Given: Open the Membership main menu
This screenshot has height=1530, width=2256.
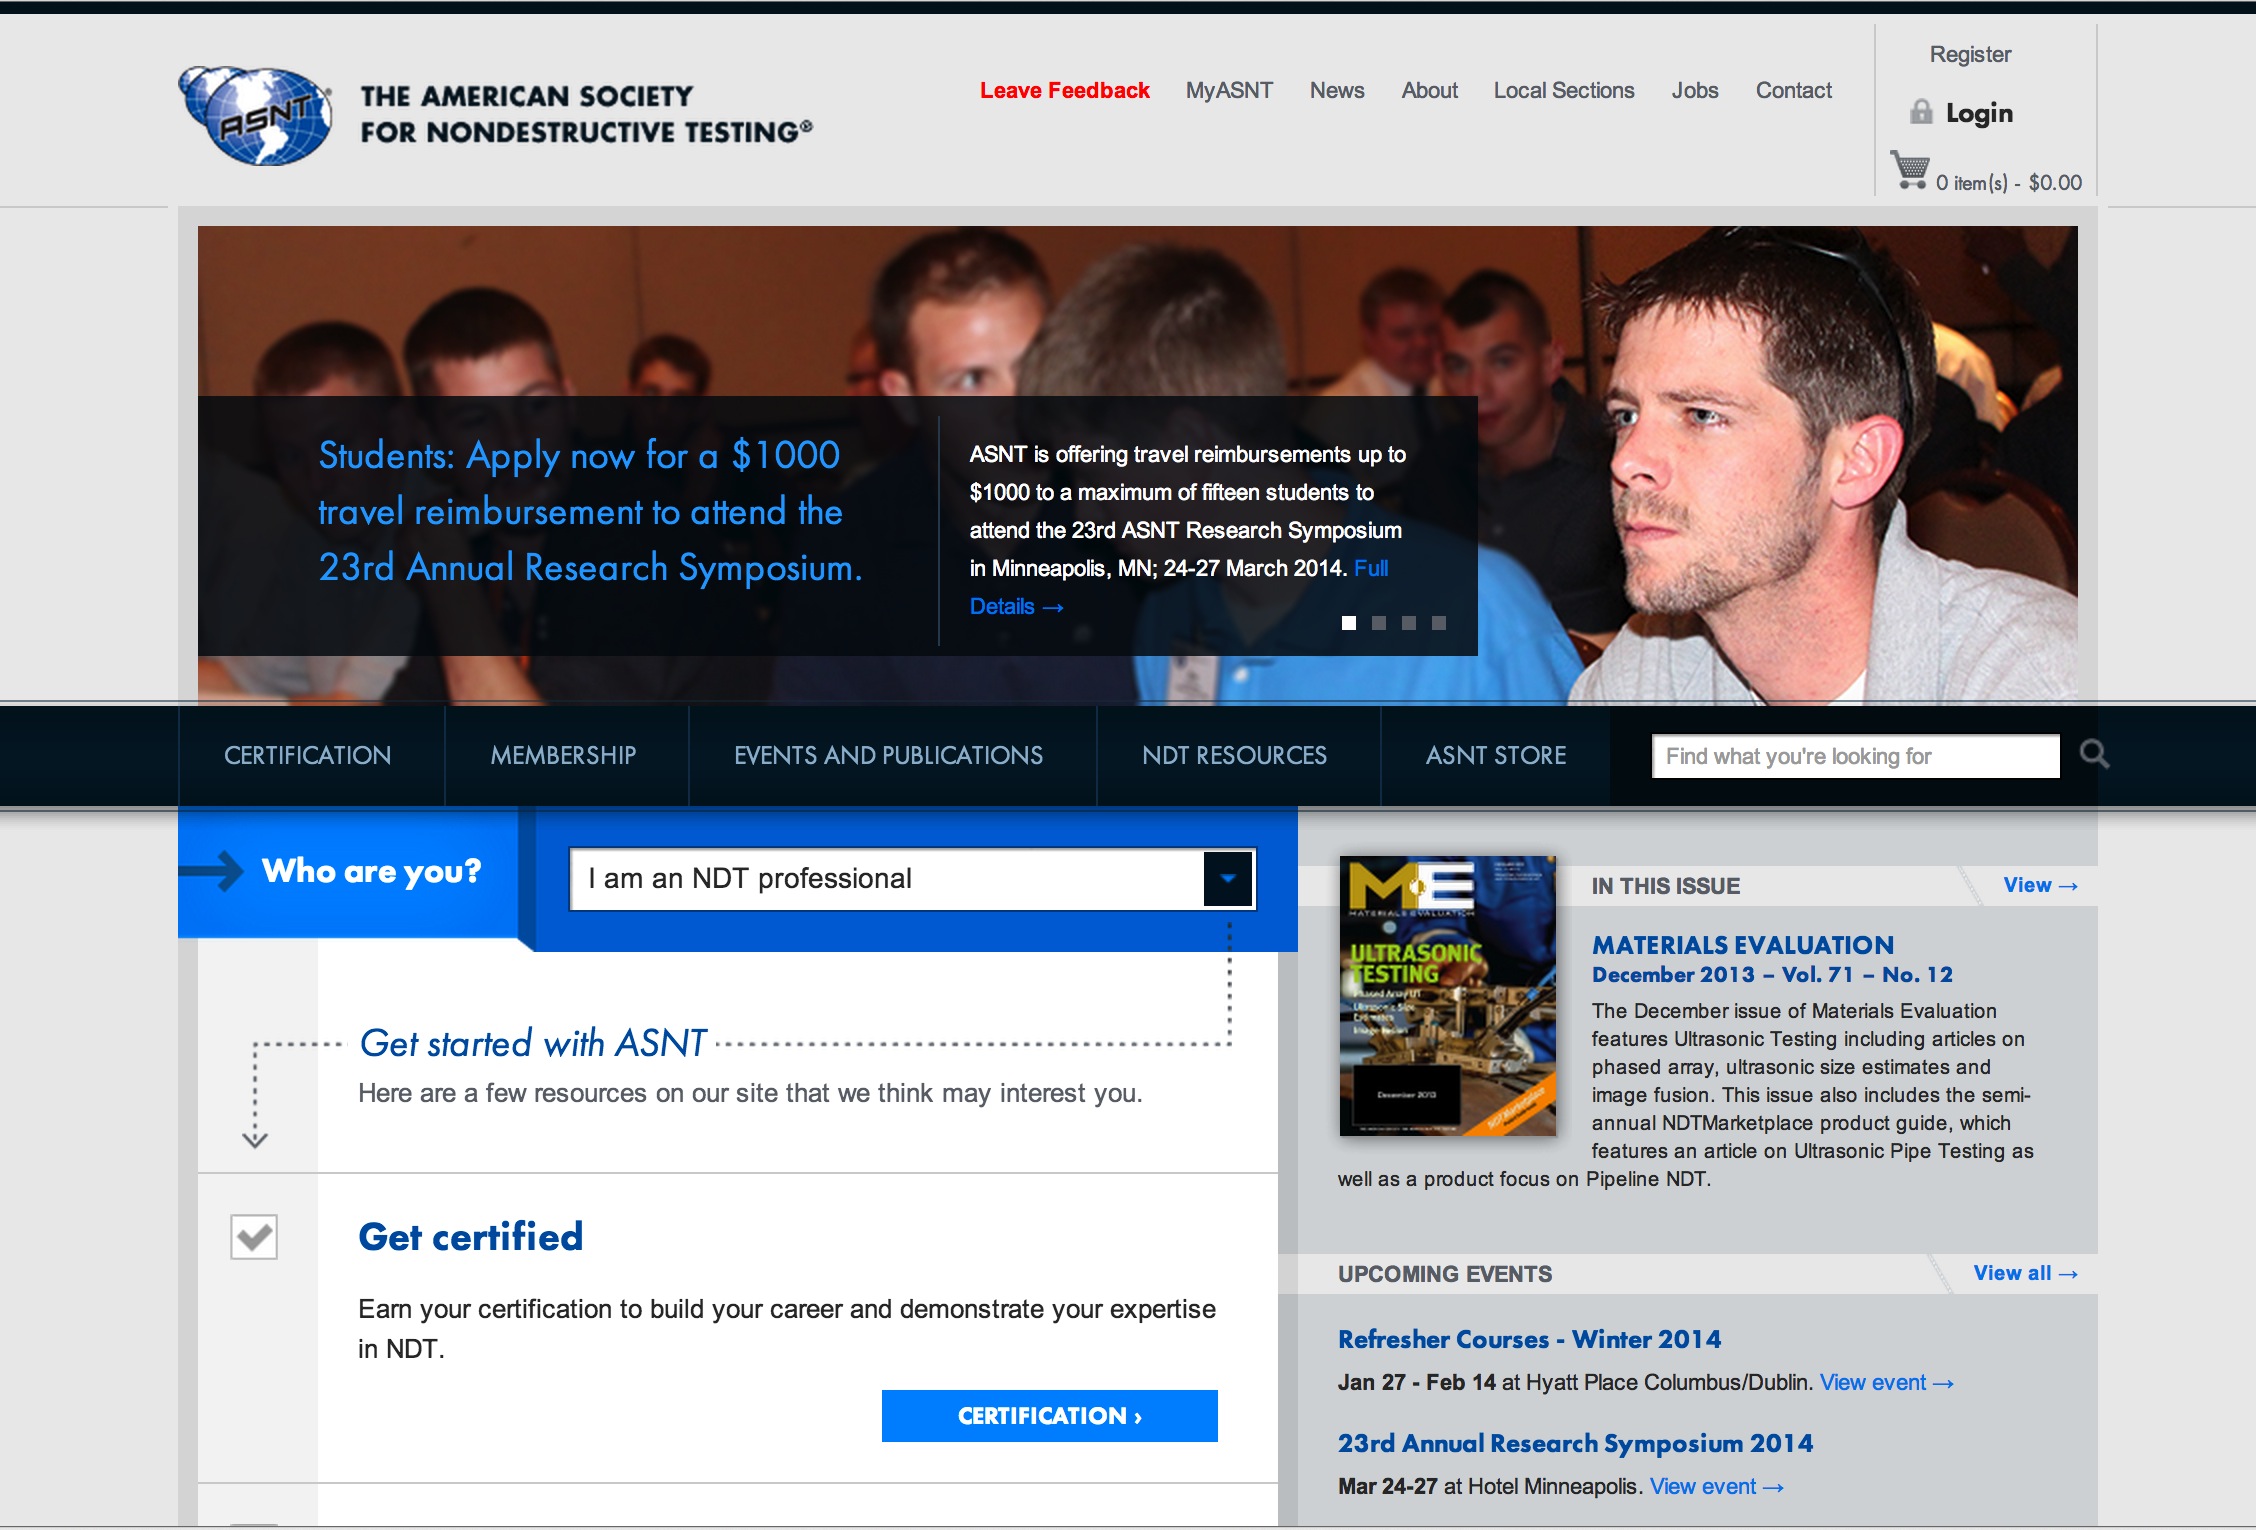Looking at the screenshot, I should point(563,756).
